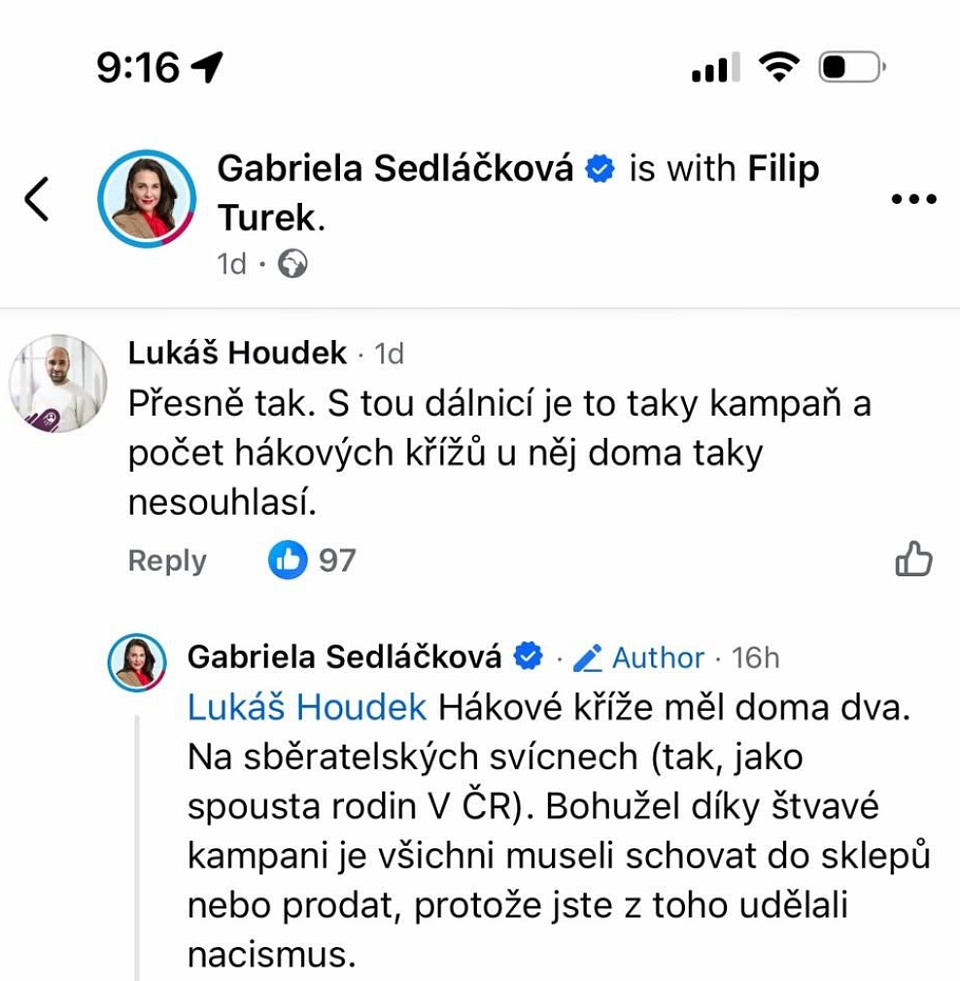Tap Gabriela Sedláčková's name in post header
This screenshot has width=960, height=981.
click(395, 169)
